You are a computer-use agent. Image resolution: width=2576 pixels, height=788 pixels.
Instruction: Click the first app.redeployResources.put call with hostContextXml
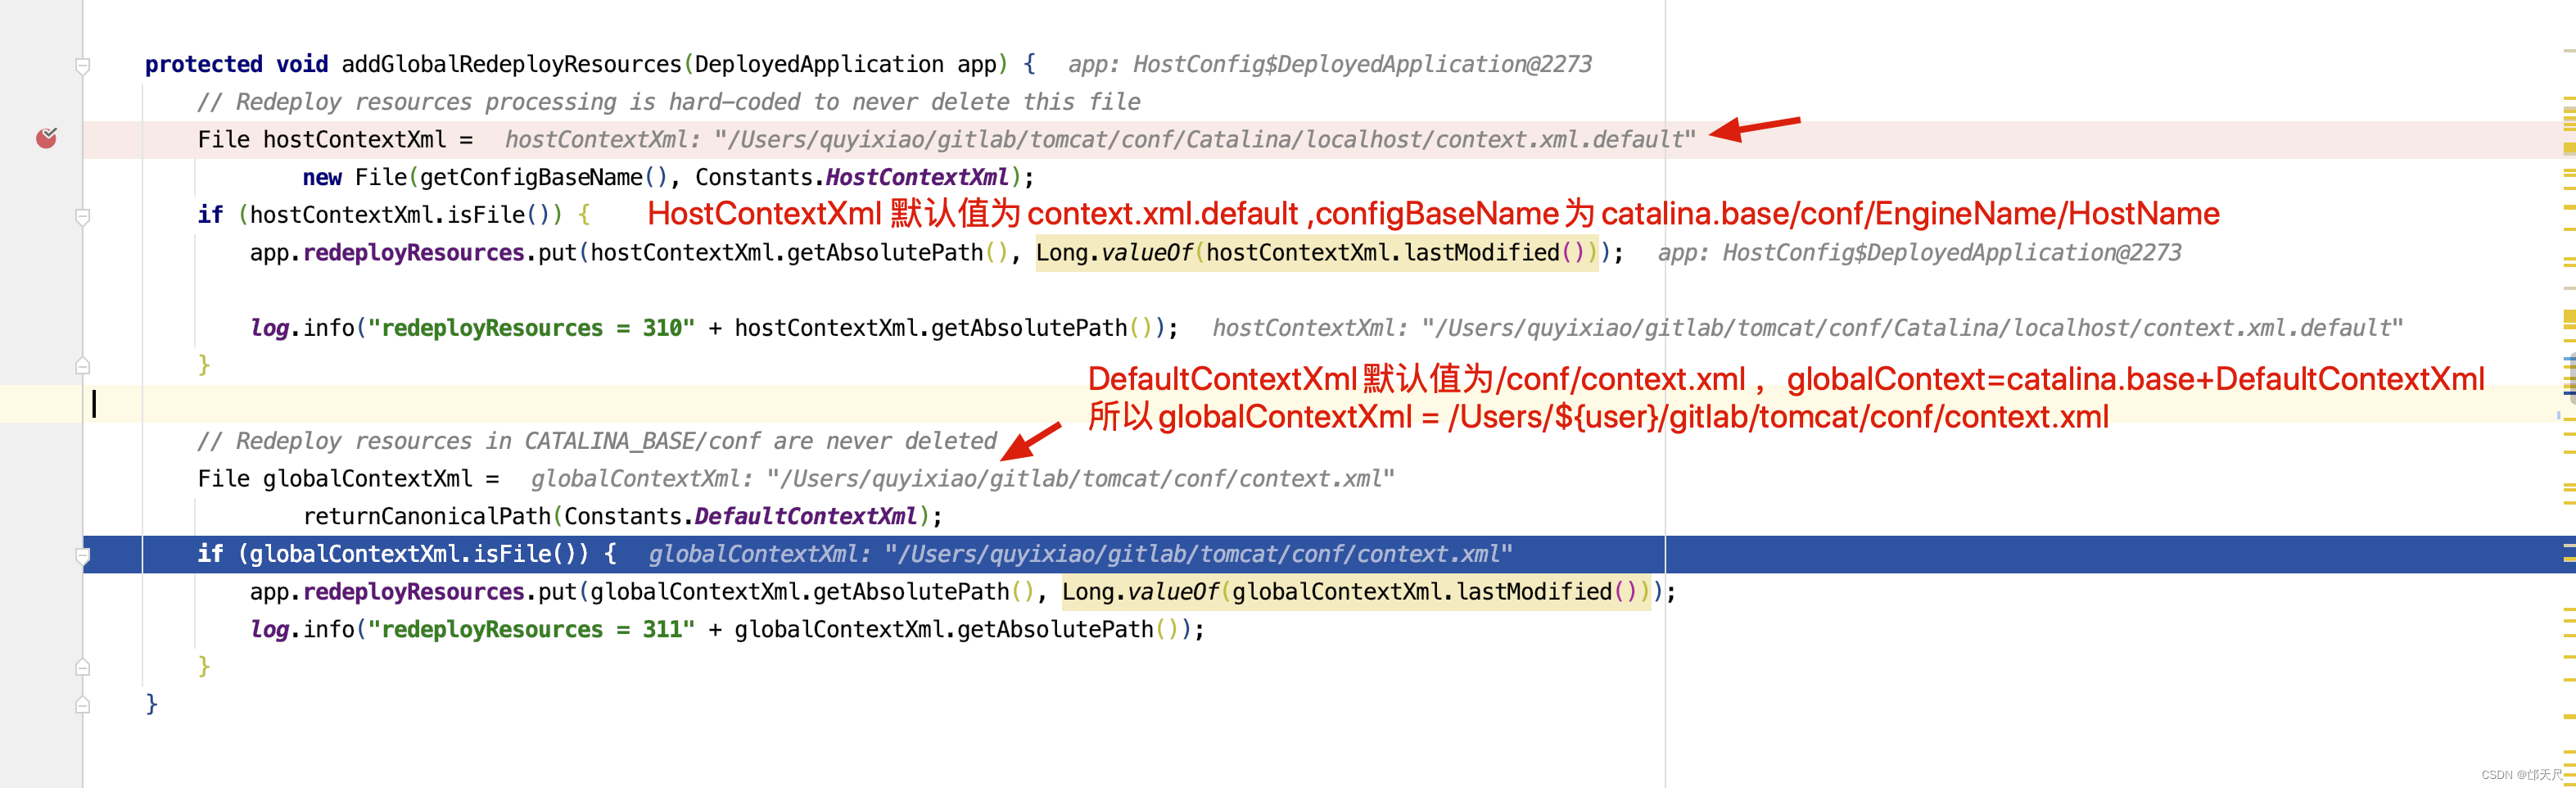[x=937, y=253]
